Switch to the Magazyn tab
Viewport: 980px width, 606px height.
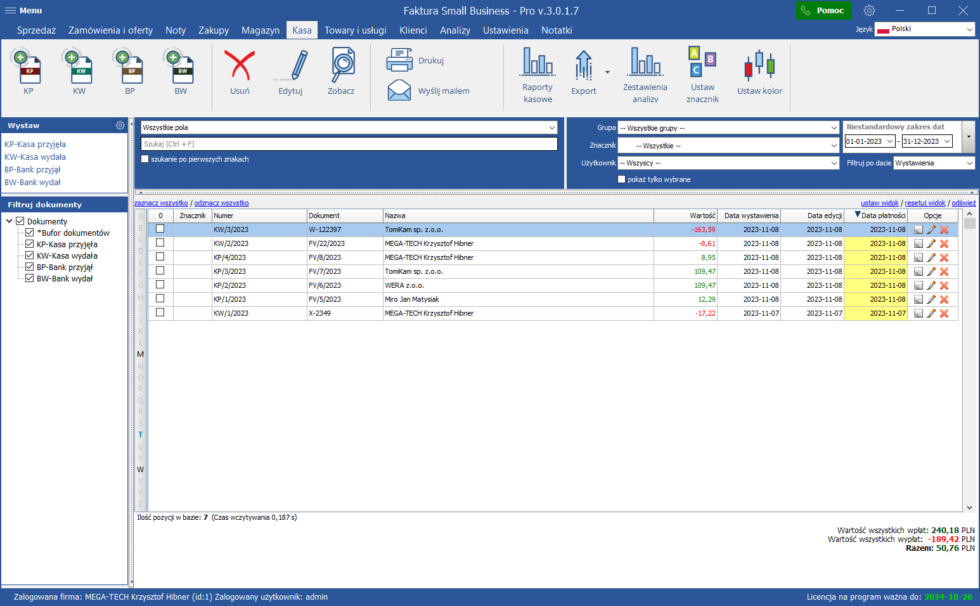(x=260, y=30)
